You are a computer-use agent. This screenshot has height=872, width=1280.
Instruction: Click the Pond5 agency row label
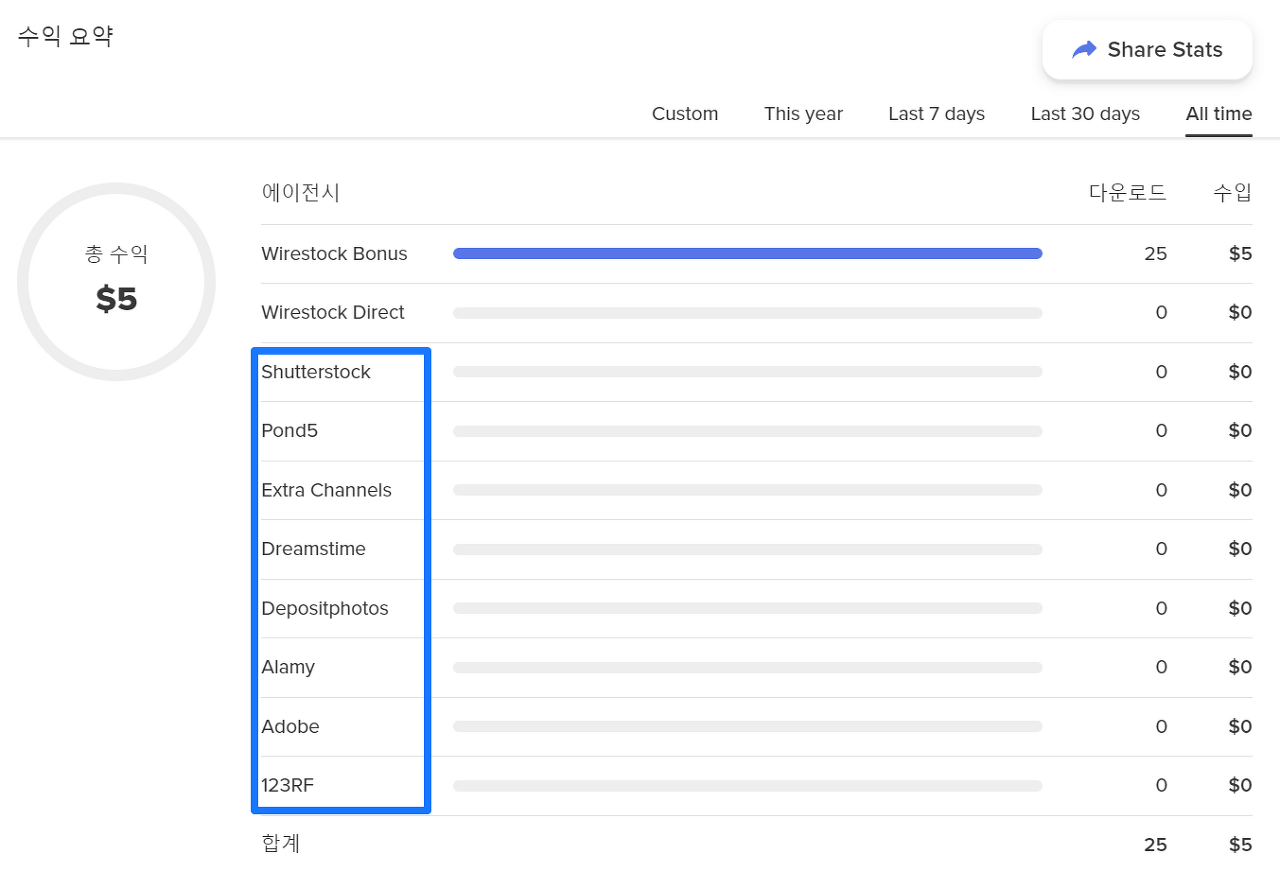point(289,431)
